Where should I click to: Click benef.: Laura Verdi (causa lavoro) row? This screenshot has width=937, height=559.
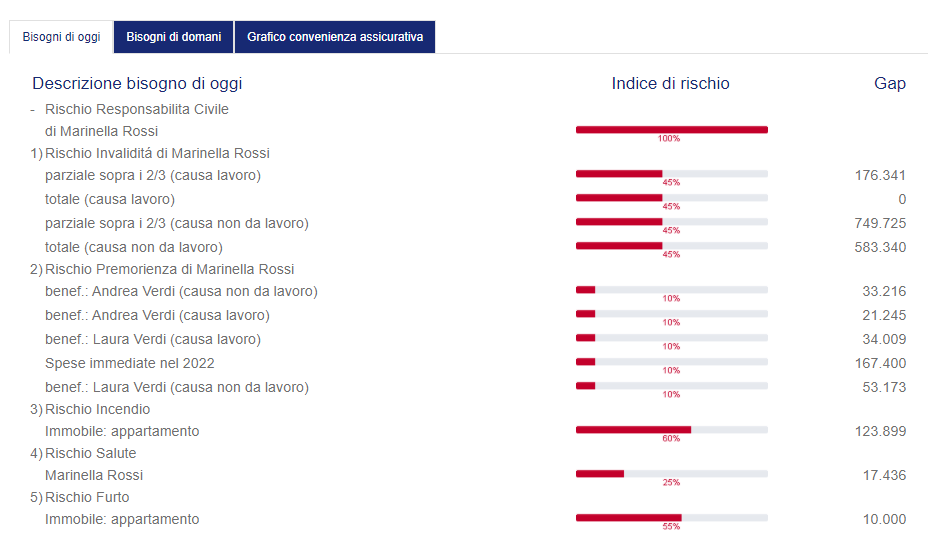(468, 340)
